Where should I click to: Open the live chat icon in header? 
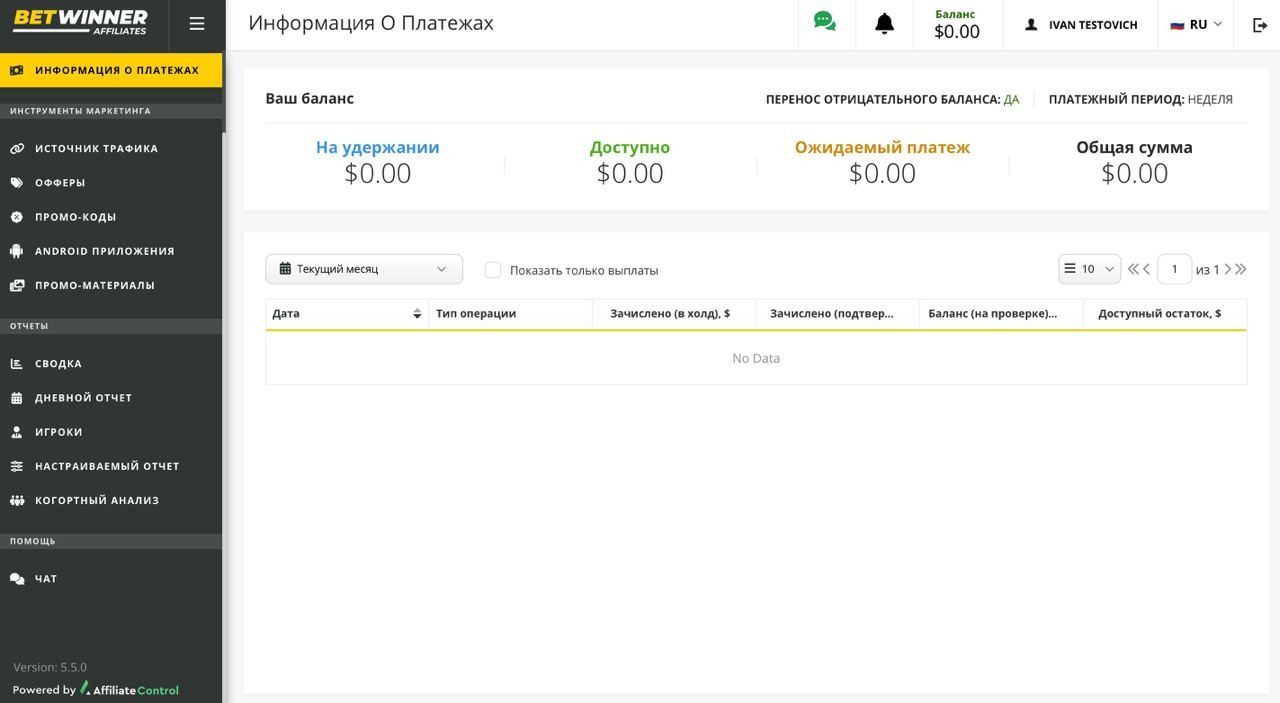[825, 22]
